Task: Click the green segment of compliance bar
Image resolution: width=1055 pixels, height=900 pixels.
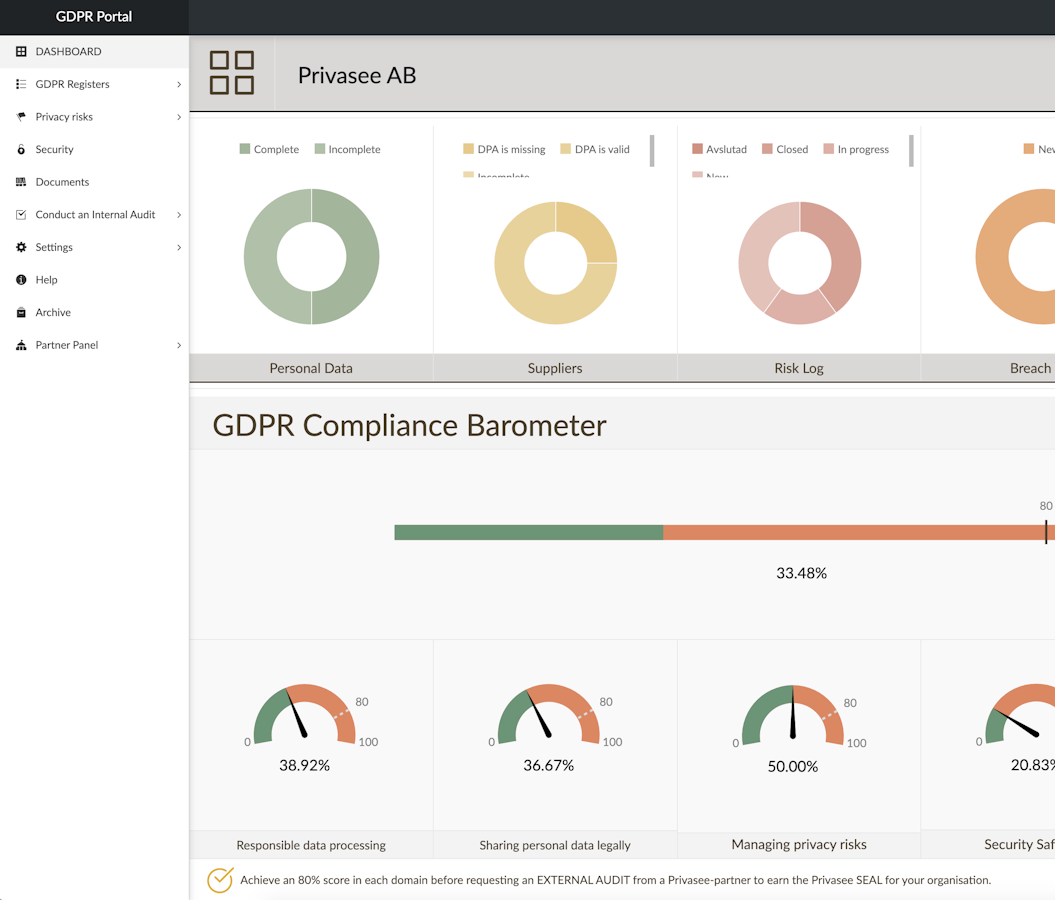Action: [x=528, y=532]
